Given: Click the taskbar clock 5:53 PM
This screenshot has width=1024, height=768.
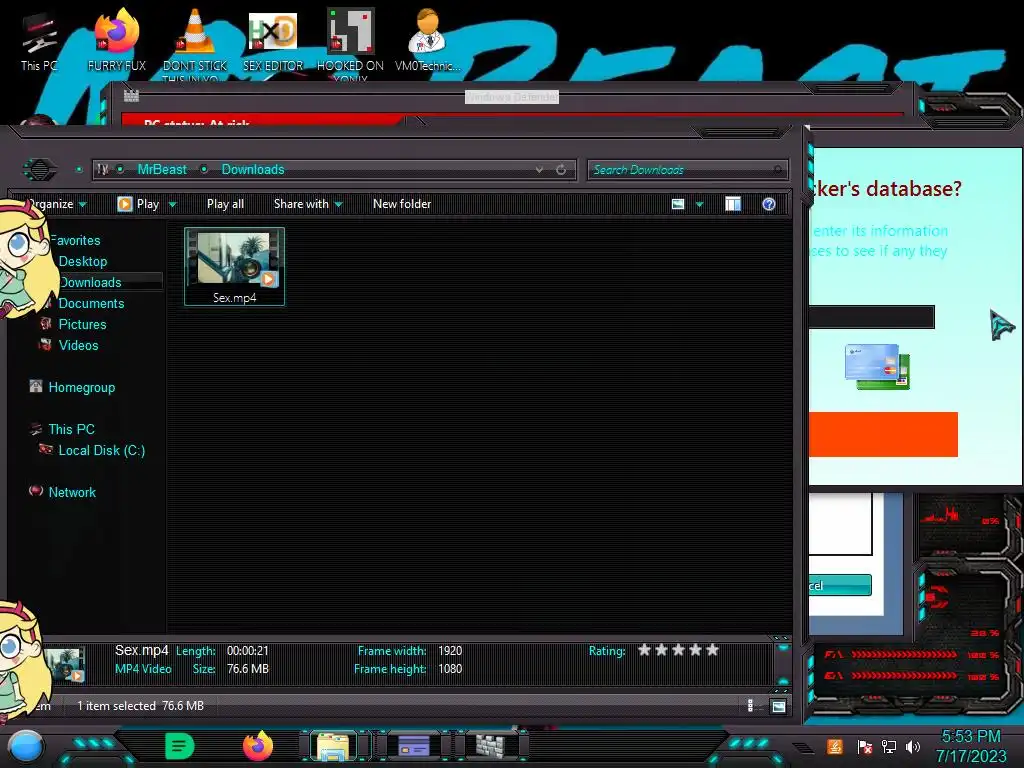Looking at the screenshot, I should [x=970, y=737].
